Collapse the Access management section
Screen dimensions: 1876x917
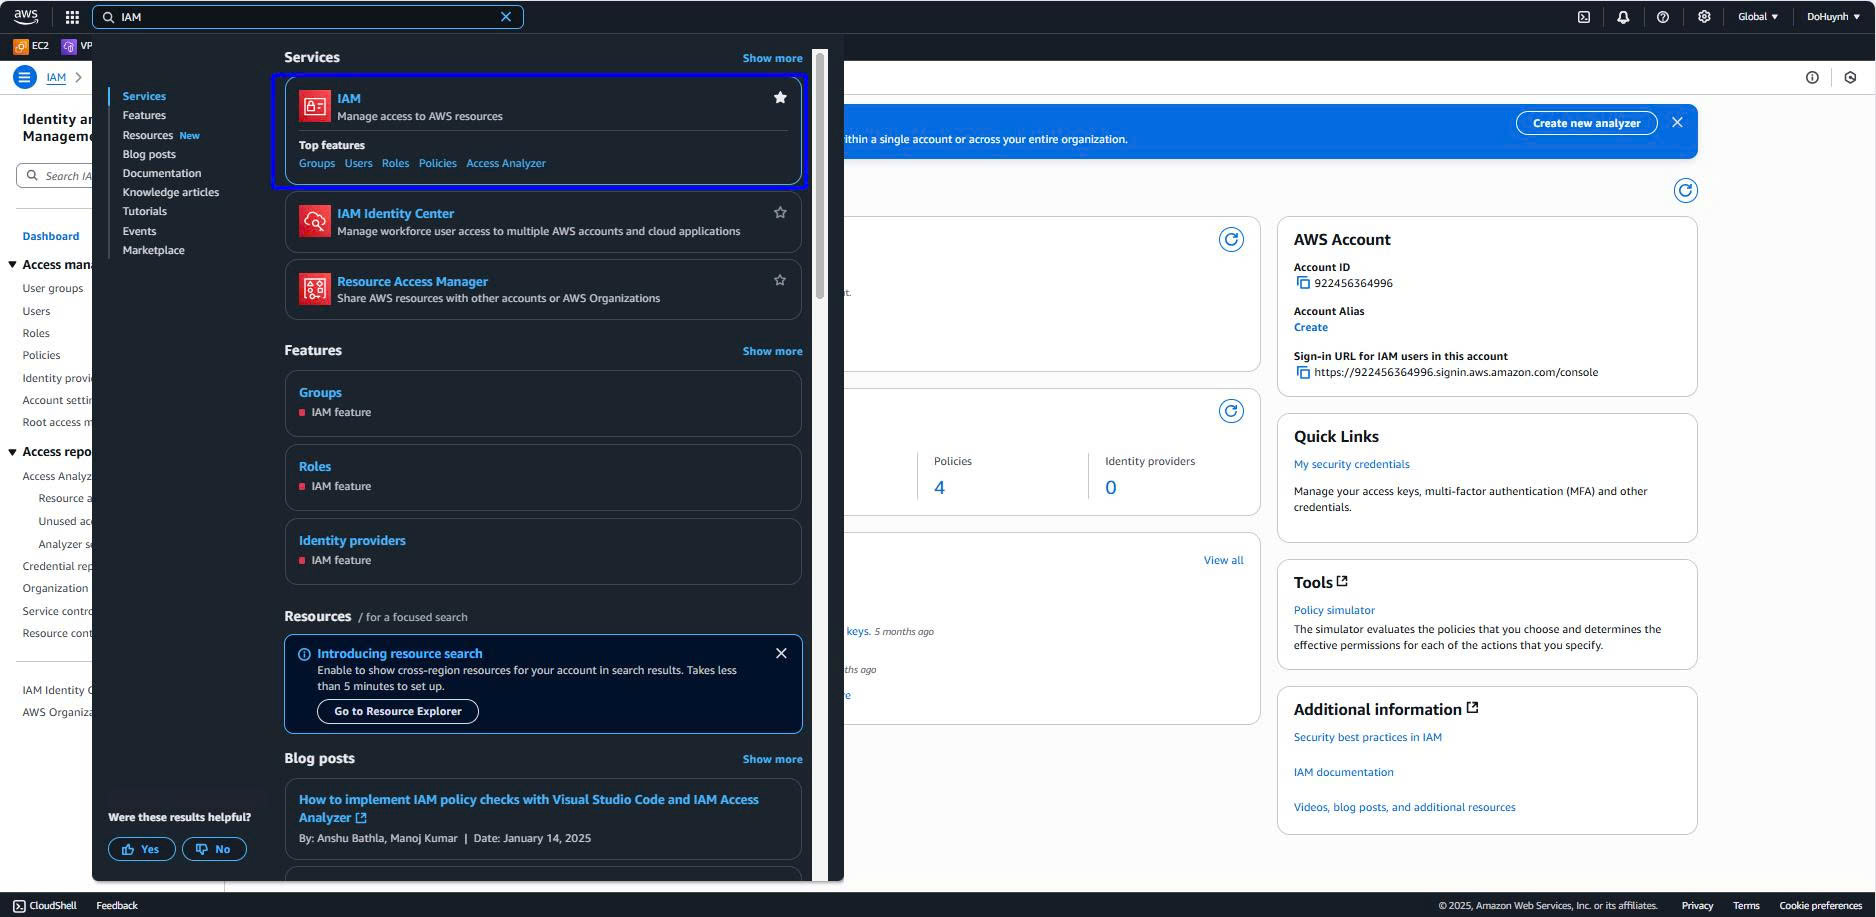13,265
